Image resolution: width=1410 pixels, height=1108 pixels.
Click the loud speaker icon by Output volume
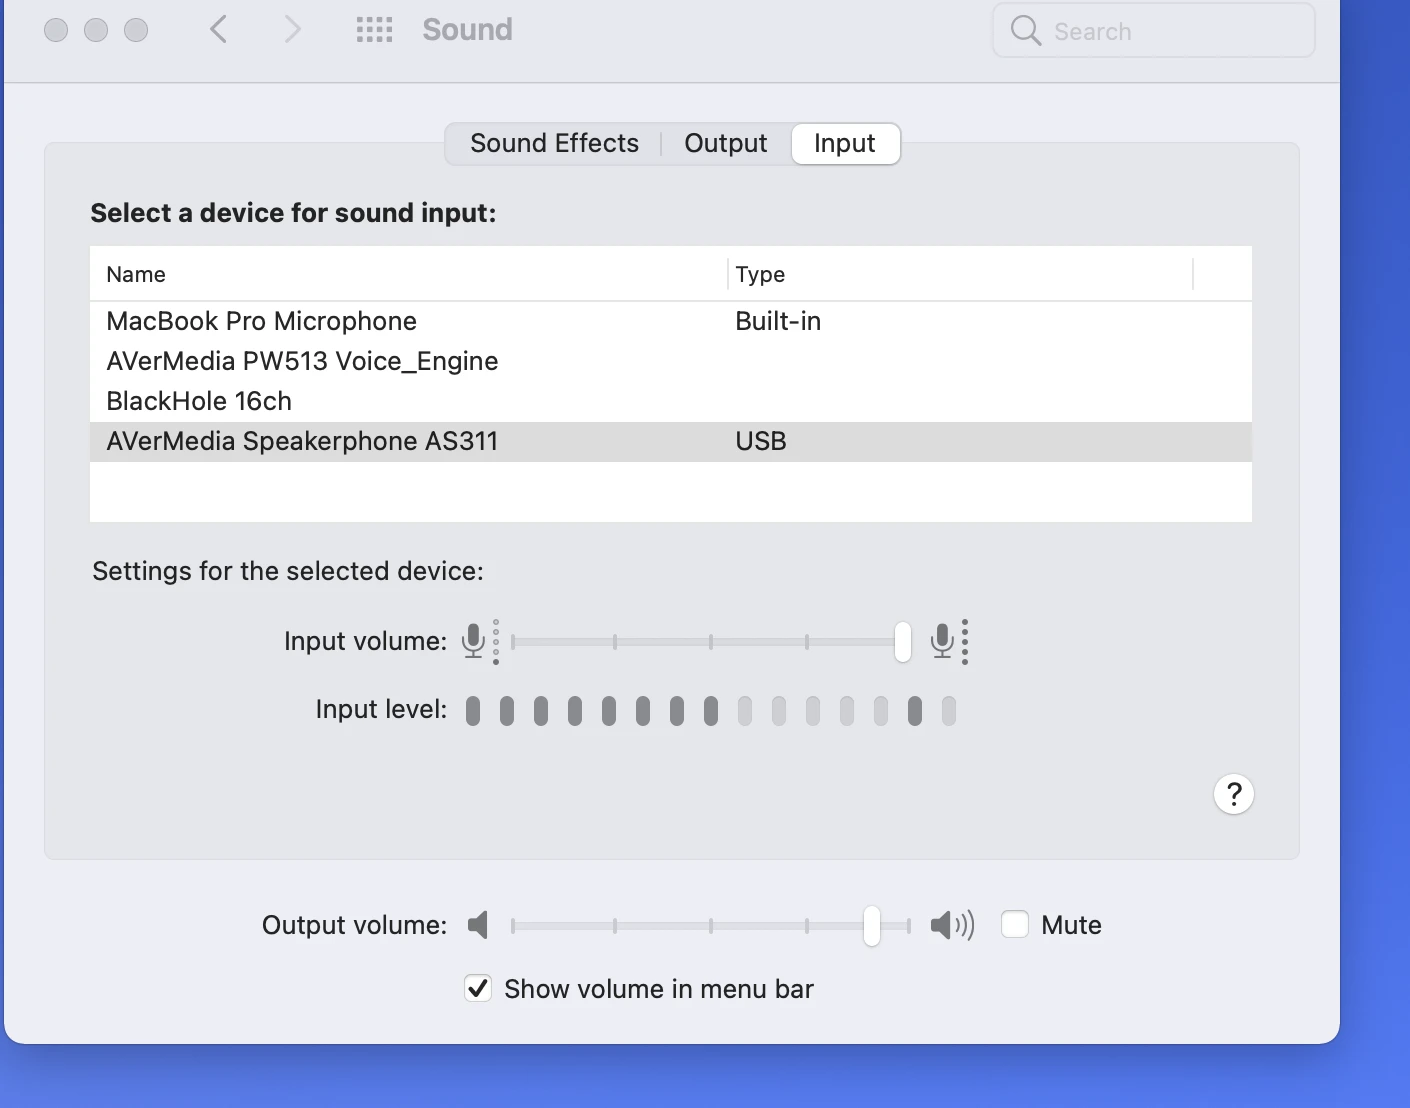pyautogui.click(x=952, y=925)
